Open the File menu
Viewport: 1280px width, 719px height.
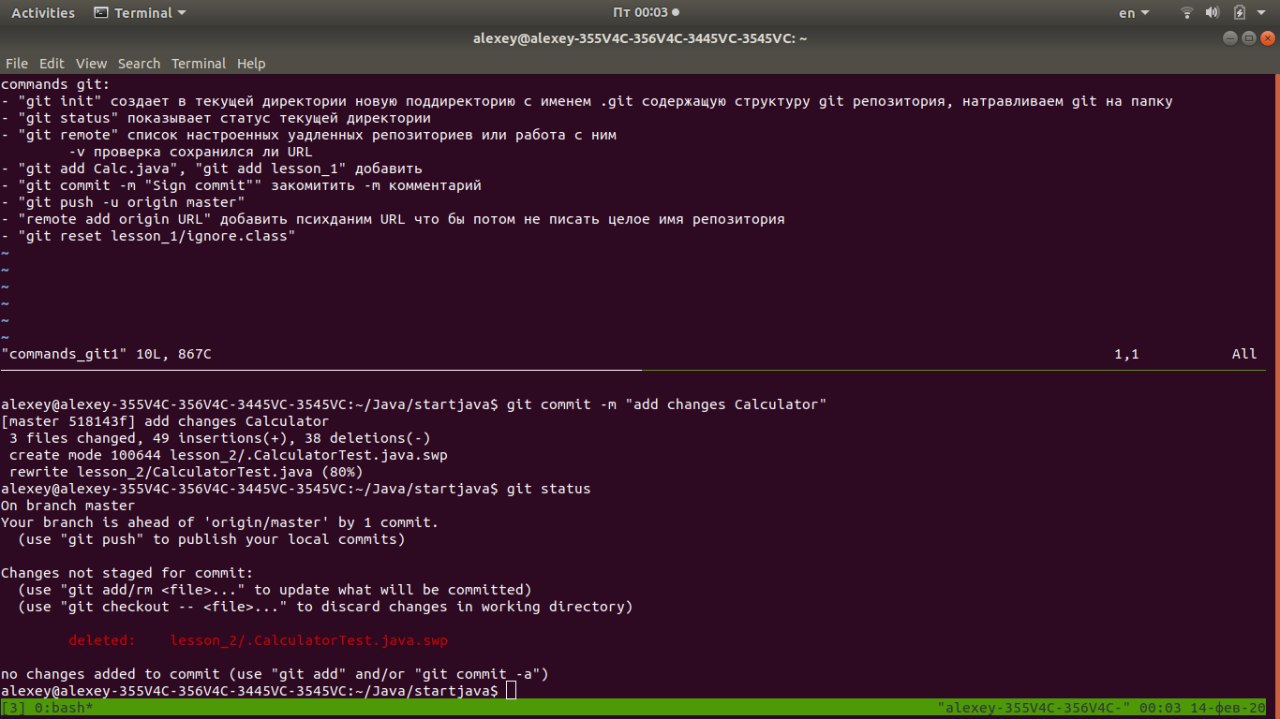tap(16, 63)
